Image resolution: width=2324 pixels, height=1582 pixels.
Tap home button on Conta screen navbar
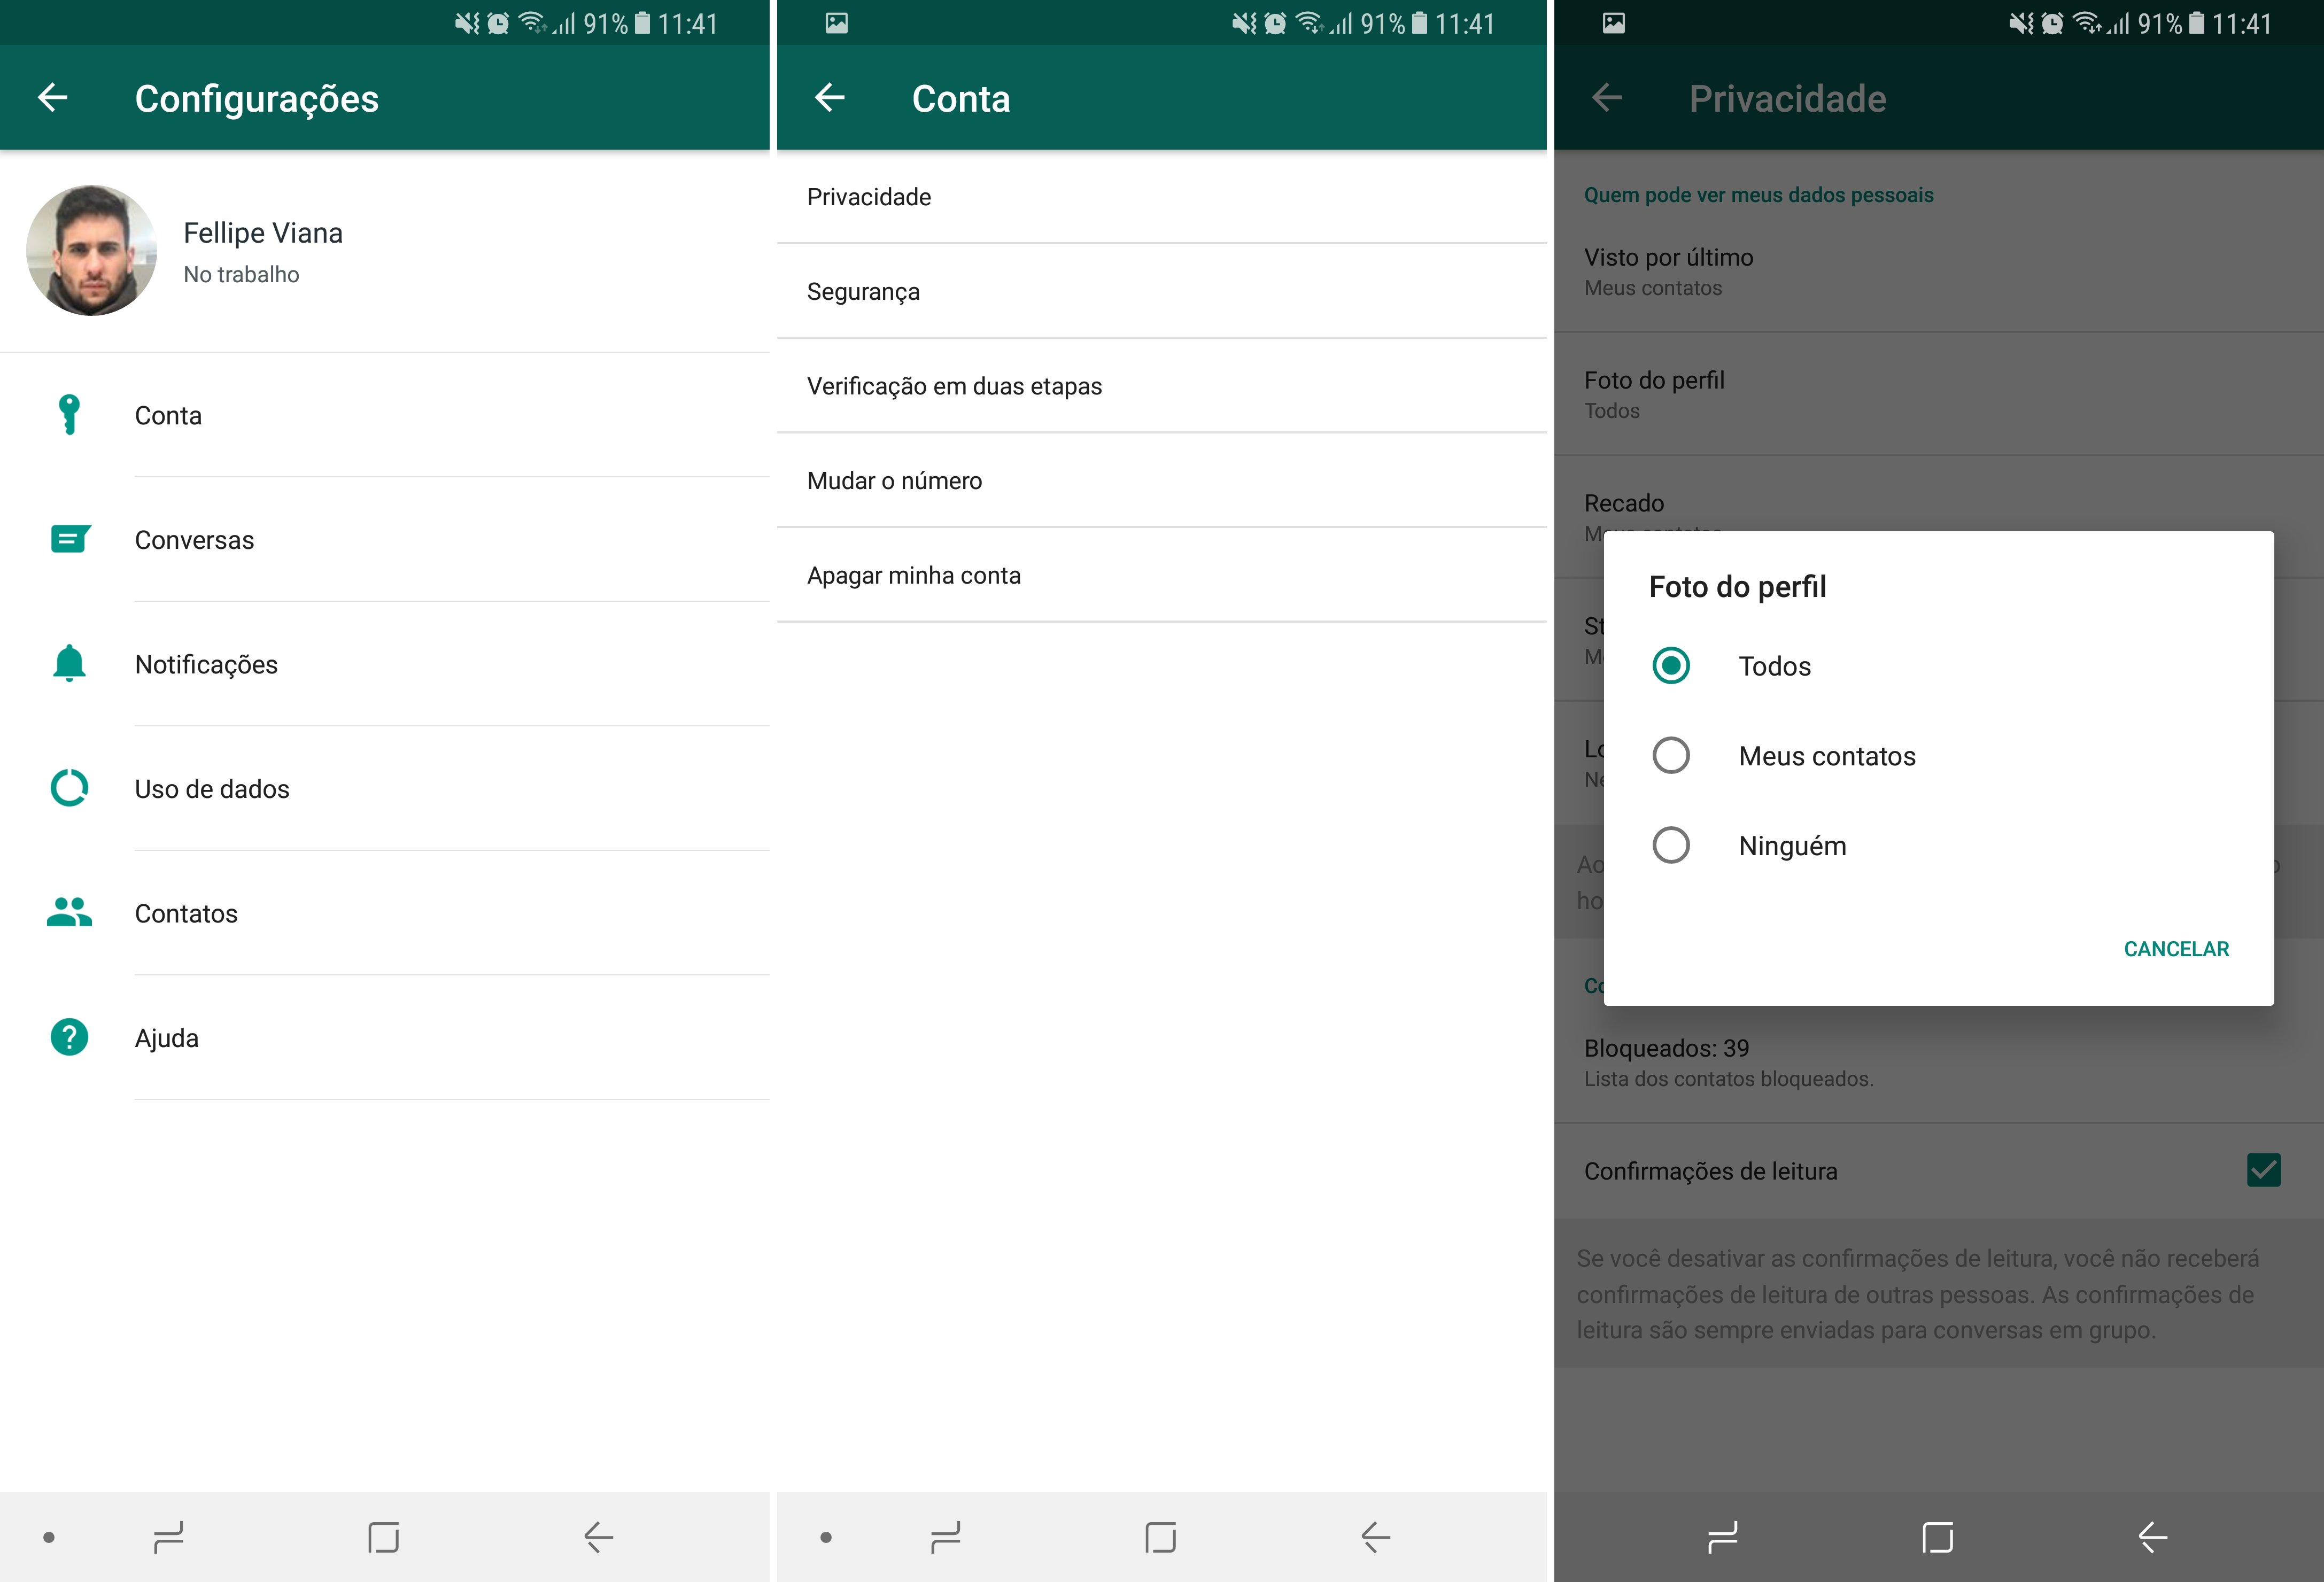[x=1161, y=1537]
